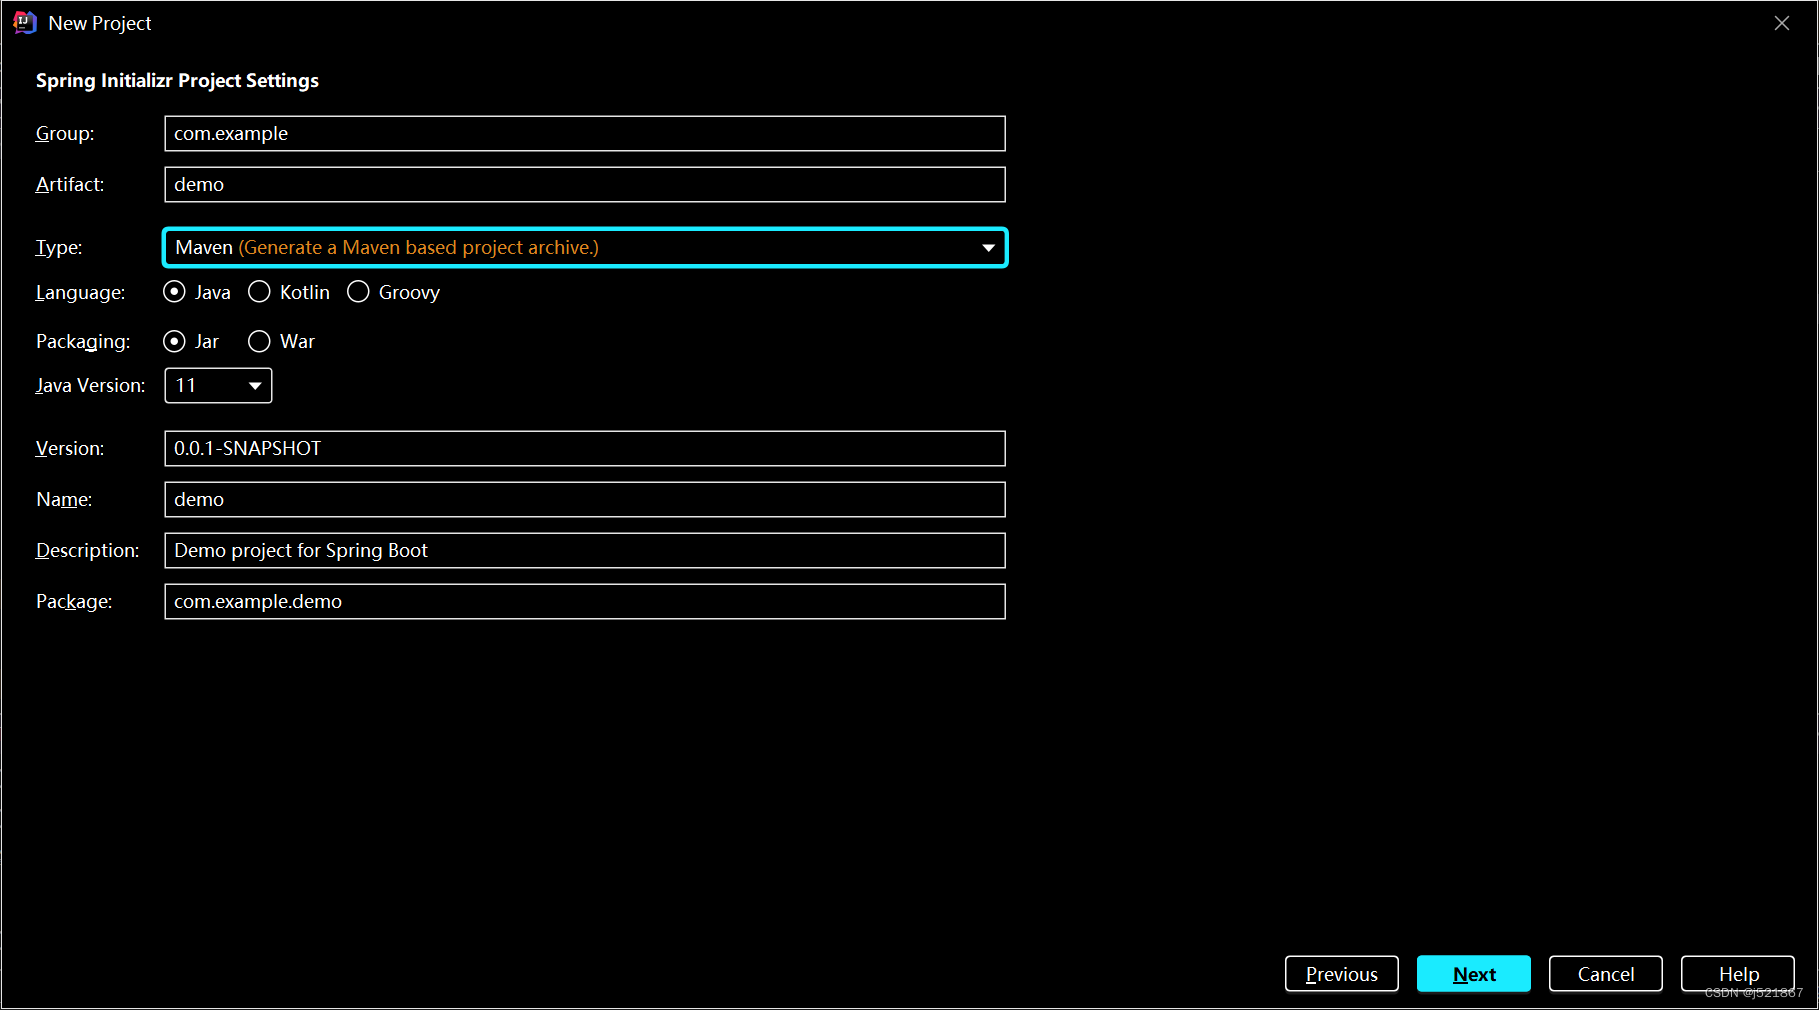Click the Package input field
This screenshot has width=1819, height=1010.
click(x=585, y=602)
